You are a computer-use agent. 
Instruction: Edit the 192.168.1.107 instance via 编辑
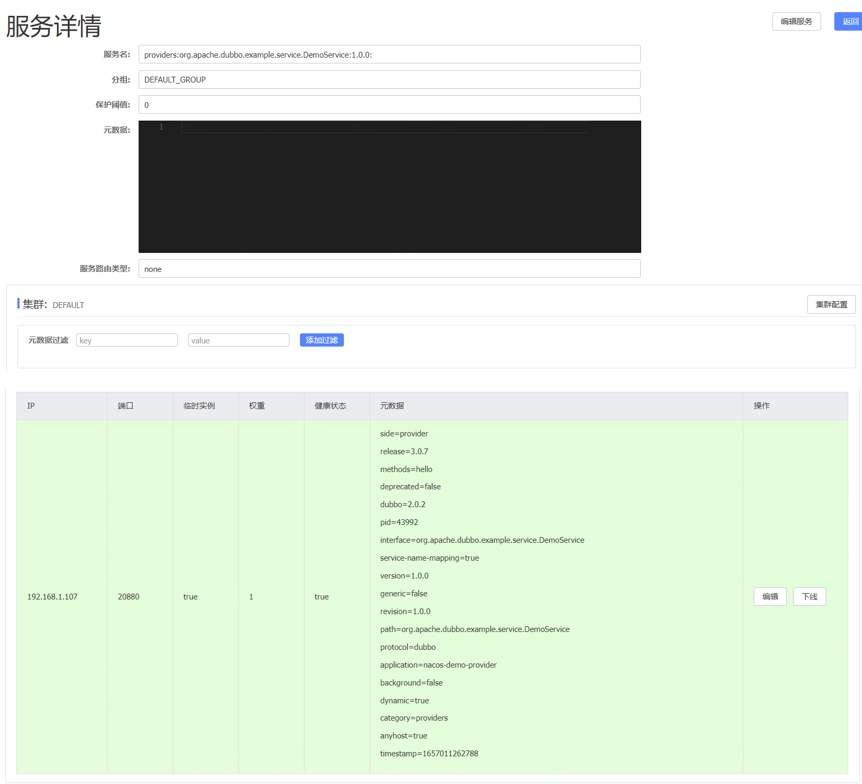pos(769,597)
